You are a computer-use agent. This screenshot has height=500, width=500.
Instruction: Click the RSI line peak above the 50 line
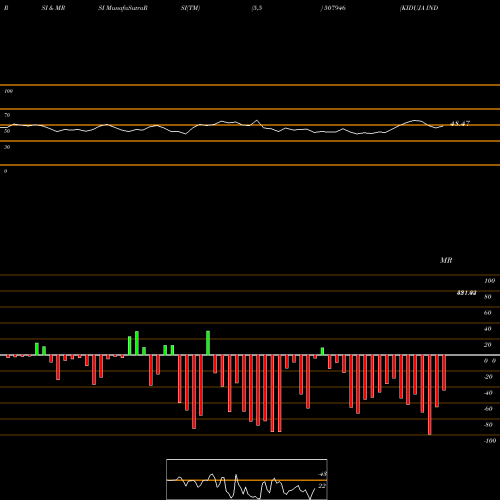tap(257, 121)
